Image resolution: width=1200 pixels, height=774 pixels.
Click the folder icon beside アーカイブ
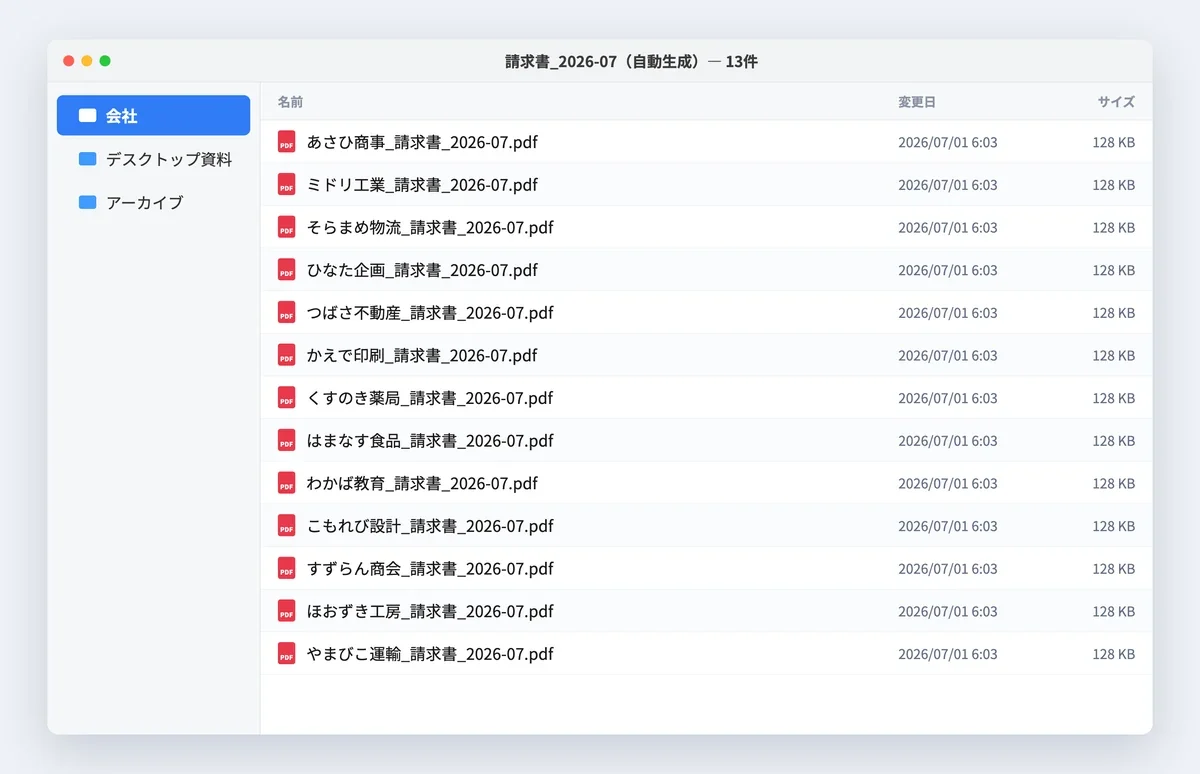pyautogui.click(x=88, y=202)
